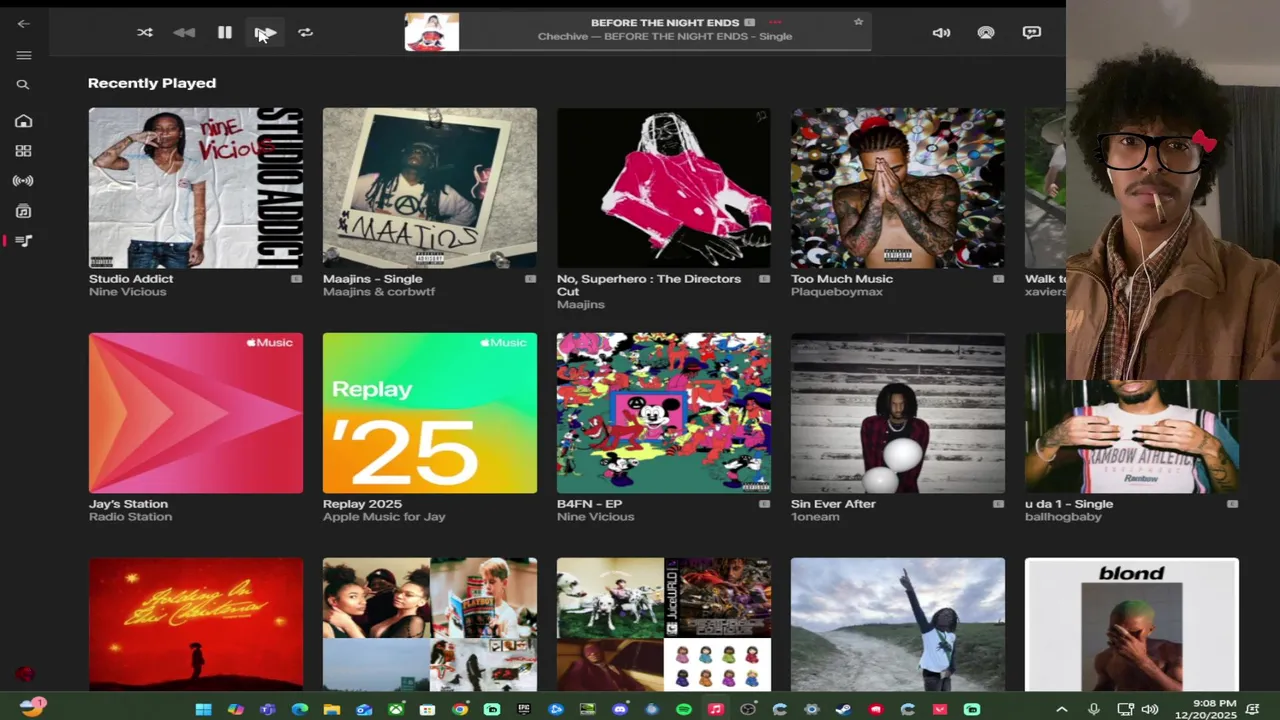Click the 'Too Much Music' title text
Image resolution: width=1280 pixels, height=720 pixels.
(842, 279)
